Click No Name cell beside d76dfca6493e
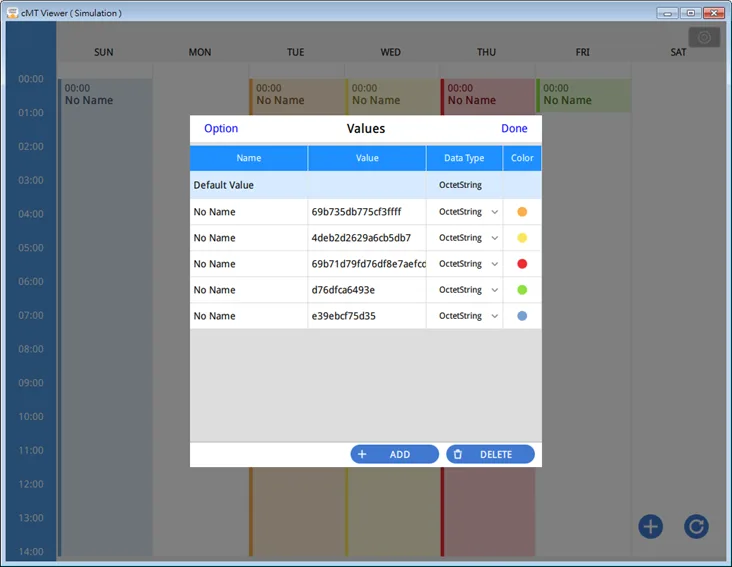This screenshot has height=567, width=732. pos(248,290)
